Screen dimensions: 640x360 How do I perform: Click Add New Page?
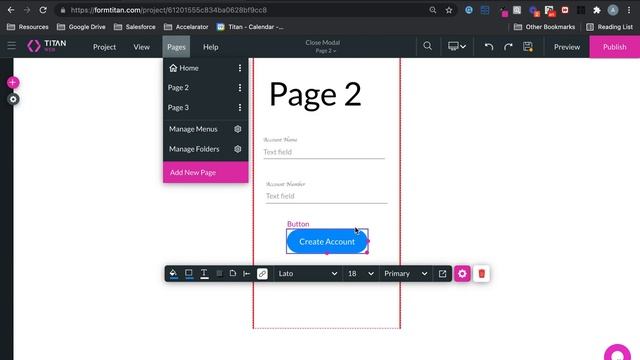[206, 172]
